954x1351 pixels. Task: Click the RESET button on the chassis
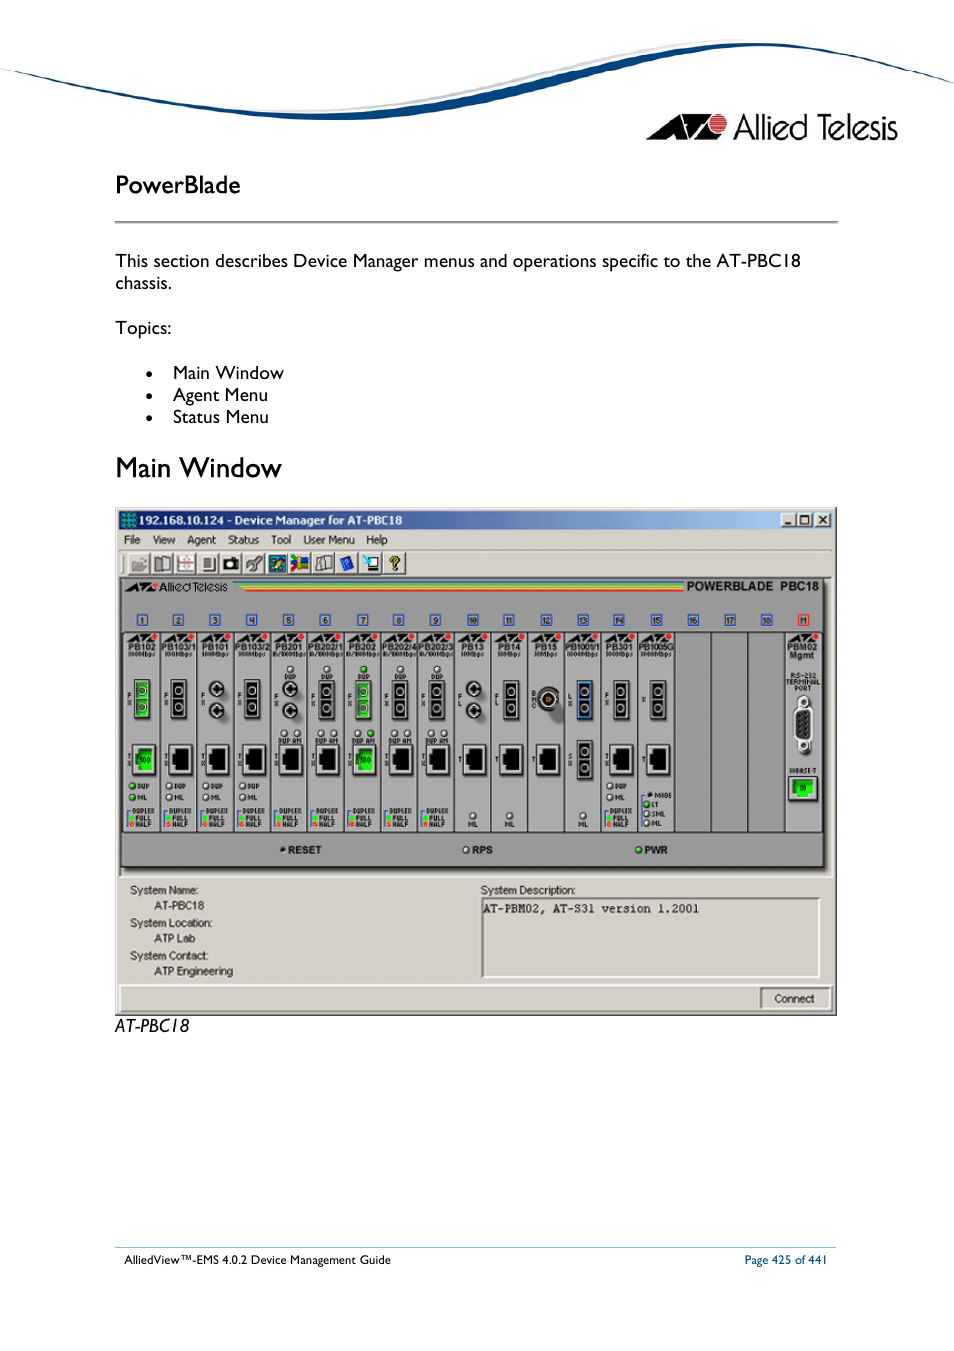coord(301,850)
